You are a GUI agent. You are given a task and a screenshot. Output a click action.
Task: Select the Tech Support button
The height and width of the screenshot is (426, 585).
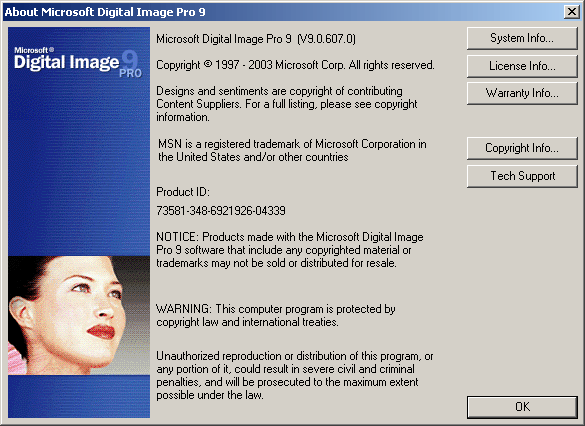click(522, 176)
